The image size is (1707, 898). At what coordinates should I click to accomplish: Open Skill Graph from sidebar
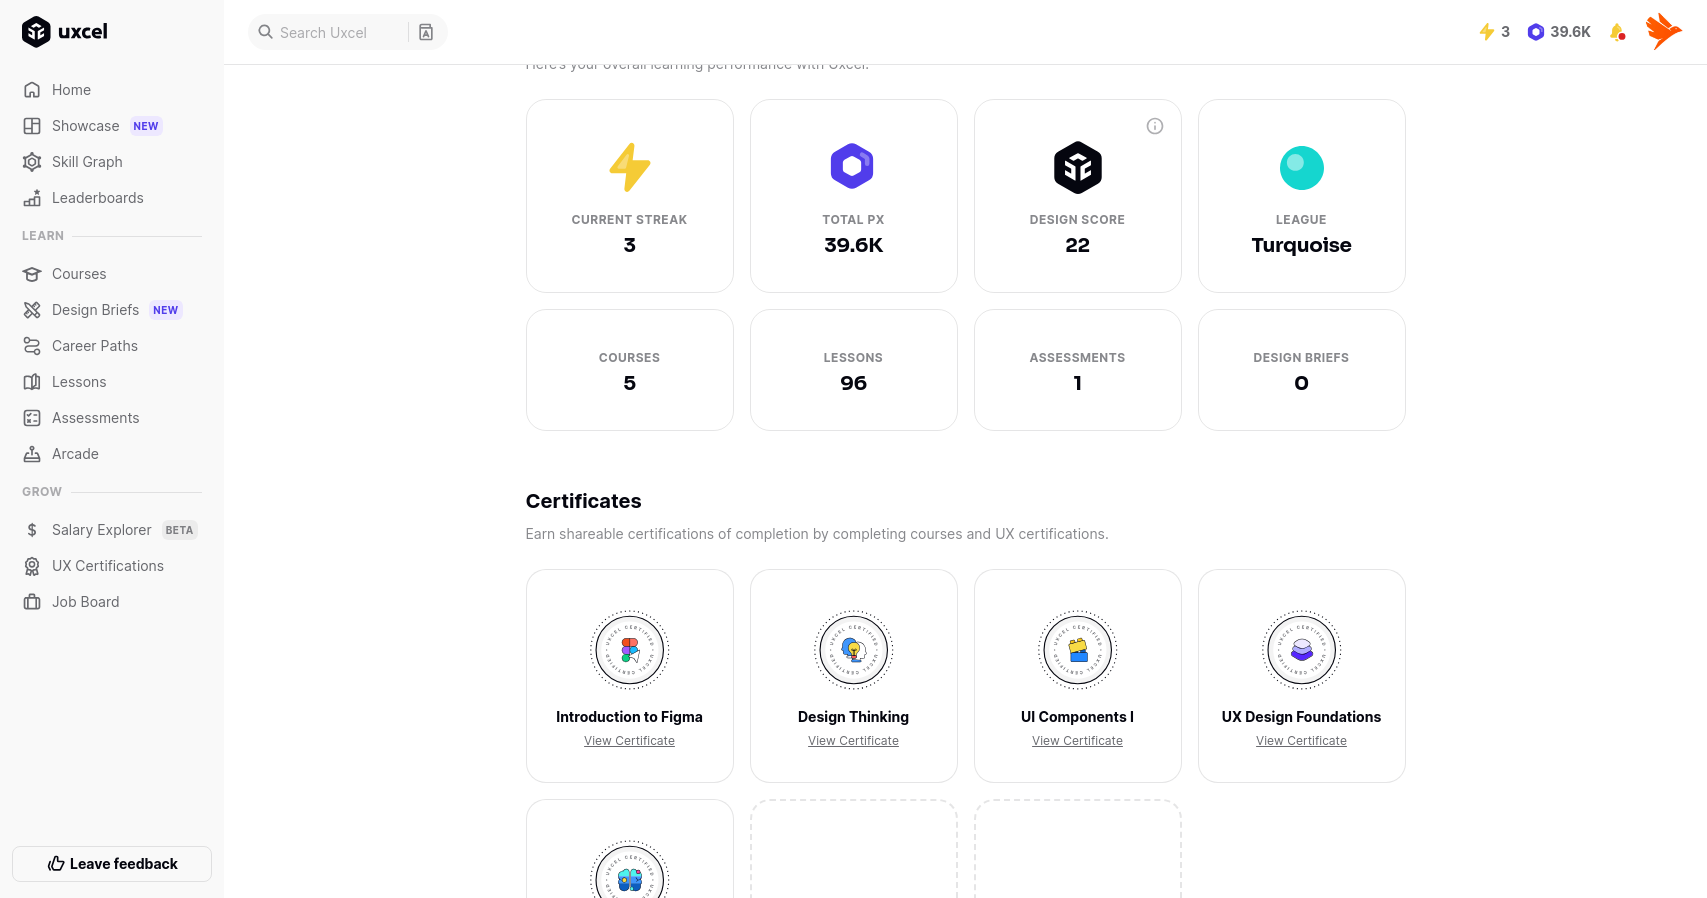point(87,162)
